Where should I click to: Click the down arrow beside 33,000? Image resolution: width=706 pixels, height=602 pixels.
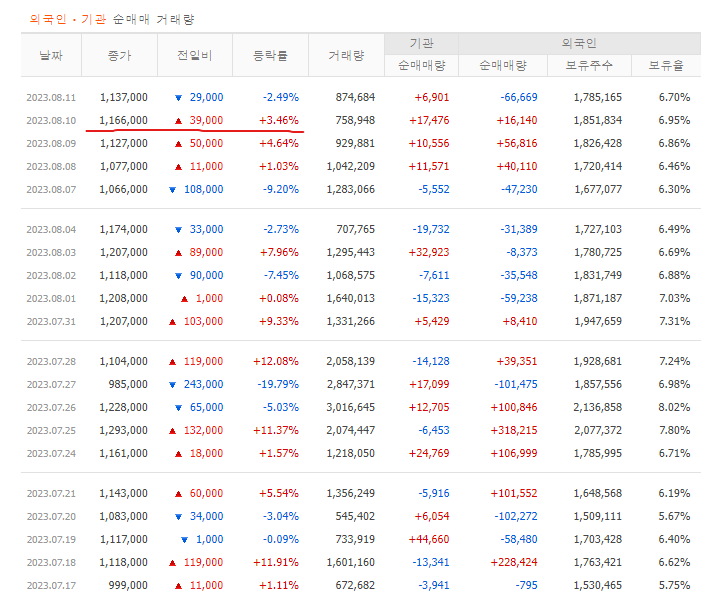point(178,230)
